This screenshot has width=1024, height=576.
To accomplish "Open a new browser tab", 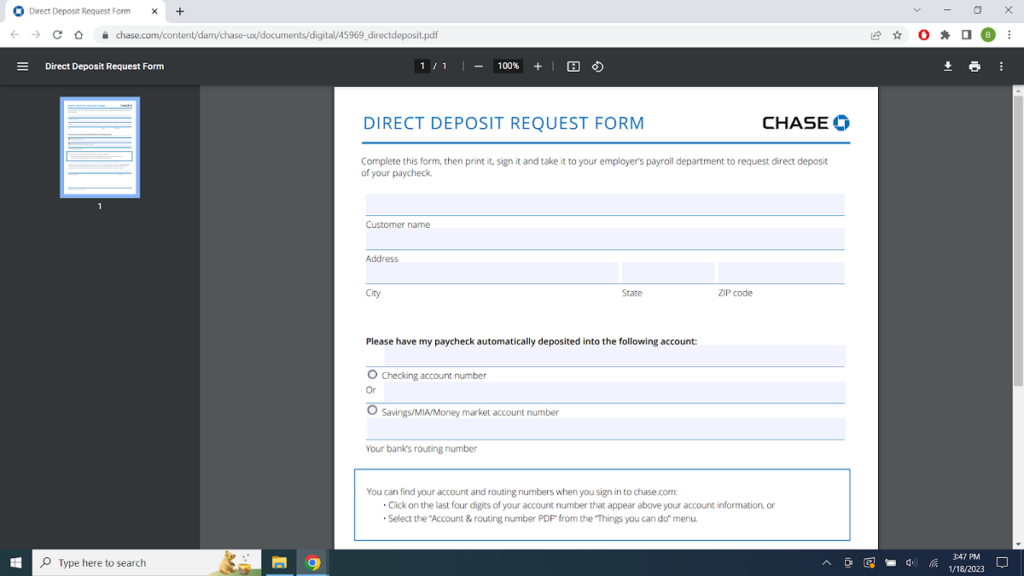I will [178, 12].
